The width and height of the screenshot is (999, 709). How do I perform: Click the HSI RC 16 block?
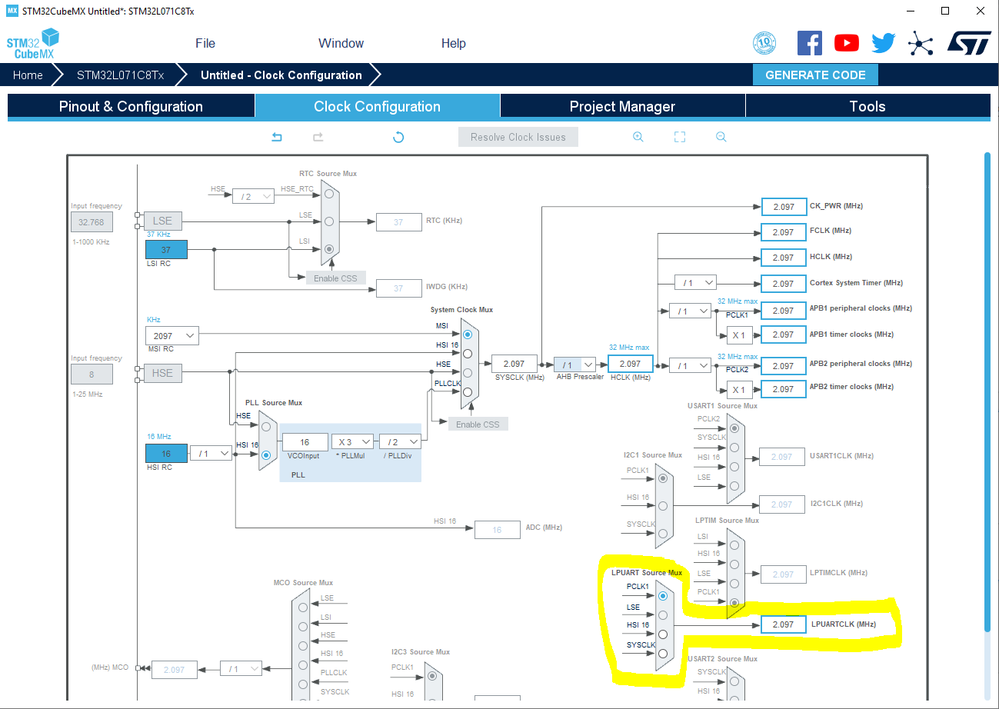166,454
